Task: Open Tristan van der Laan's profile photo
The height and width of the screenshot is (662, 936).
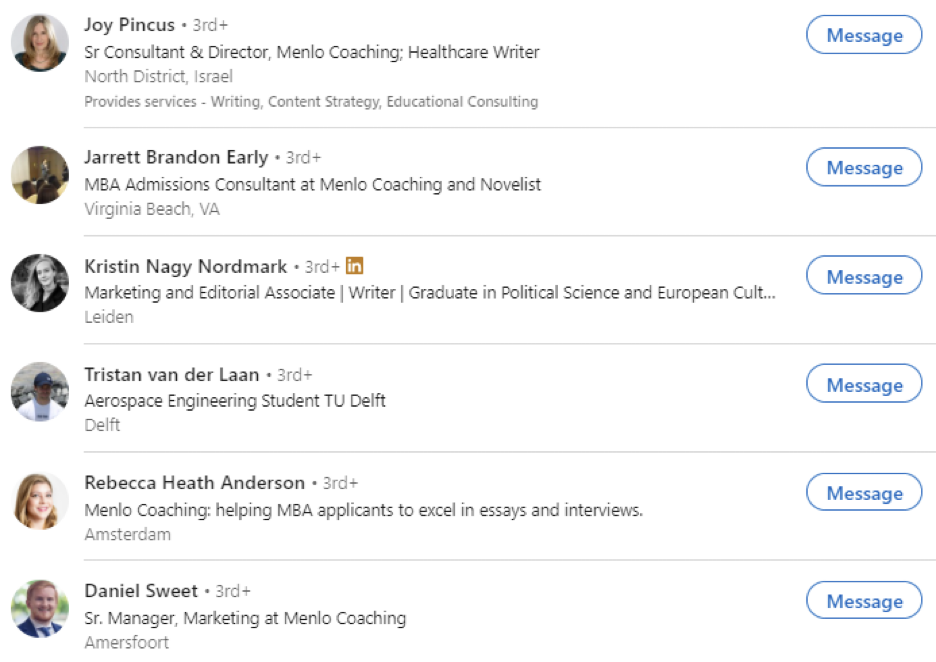Action: tap(40, 392)
